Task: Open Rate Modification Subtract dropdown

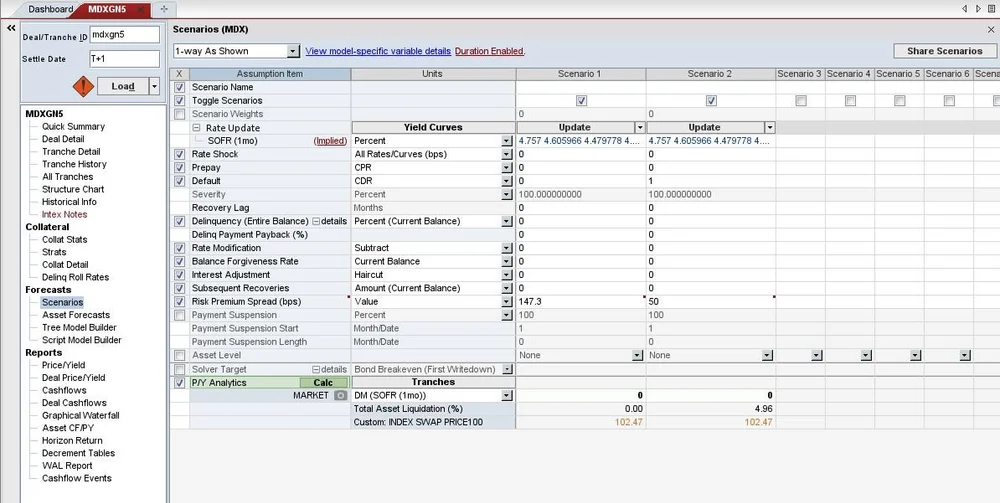Action: tap(507, 248)
